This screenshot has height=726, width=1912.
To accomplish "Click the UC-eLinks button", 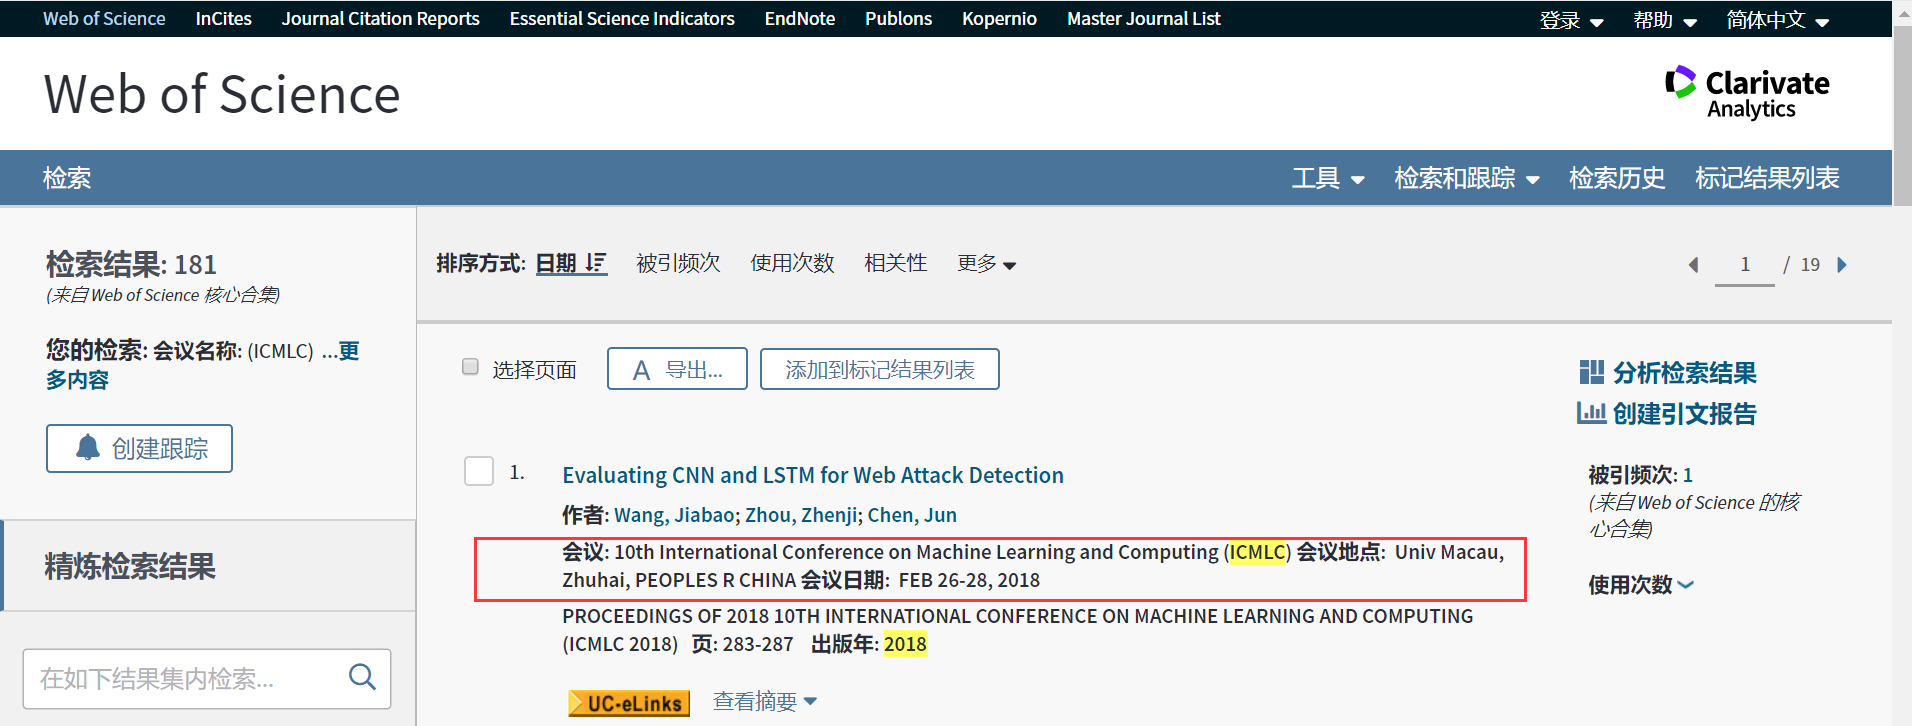I will point(629,703).
